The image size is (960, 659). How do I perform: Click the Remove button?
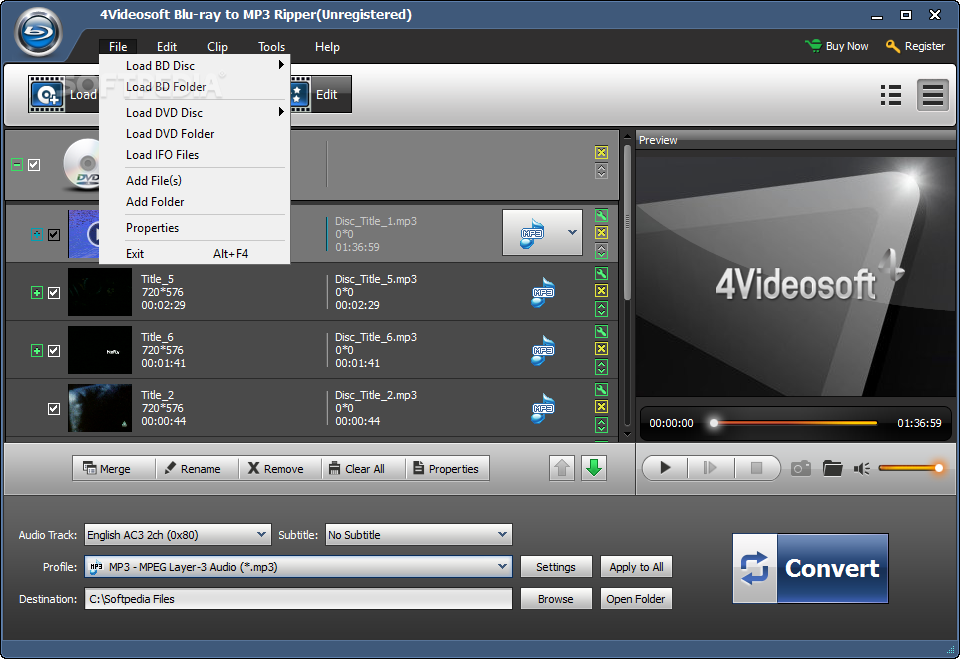280,469
